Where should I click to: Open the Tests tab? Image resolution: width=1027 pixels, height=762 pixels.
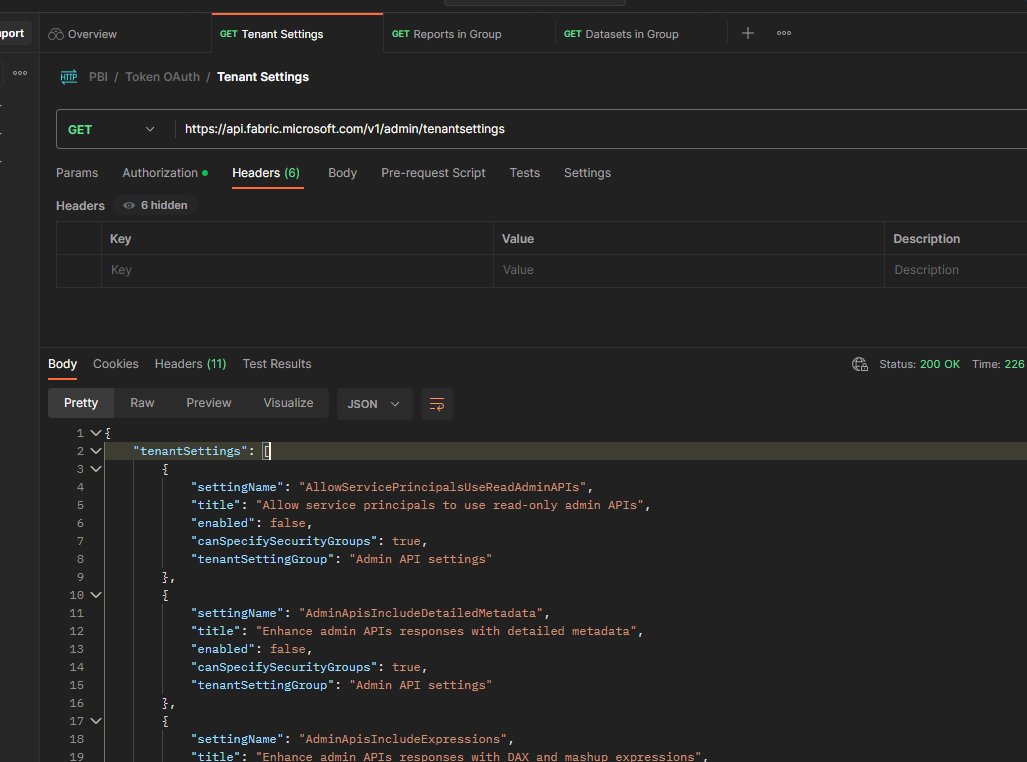525,173
